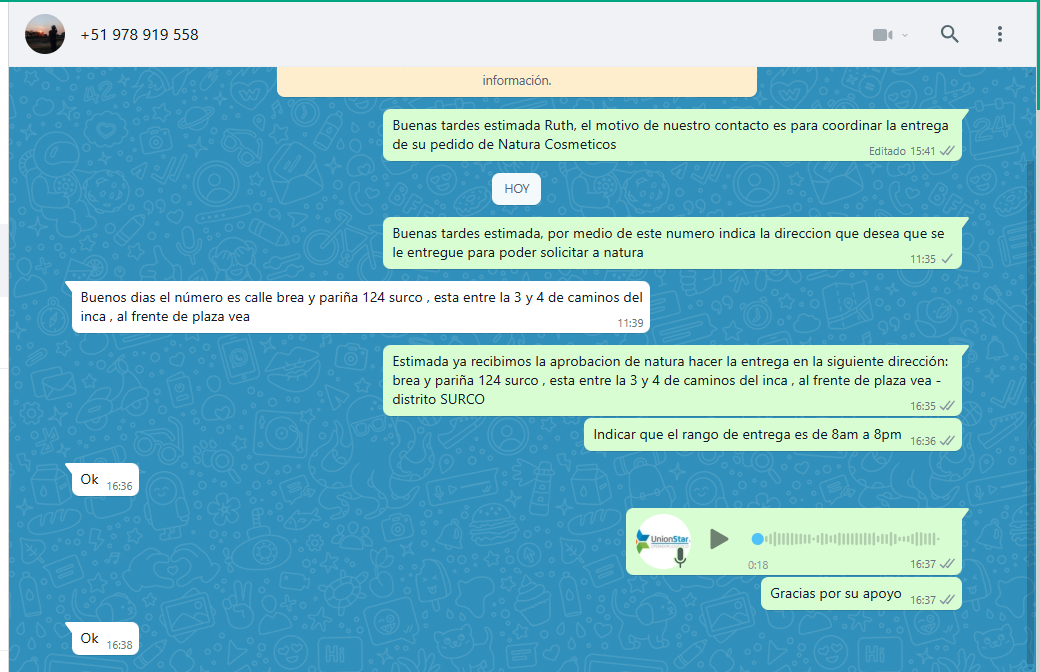
Task: Select the "Ok" message sent at 16:38
Action: pos(90,638)
